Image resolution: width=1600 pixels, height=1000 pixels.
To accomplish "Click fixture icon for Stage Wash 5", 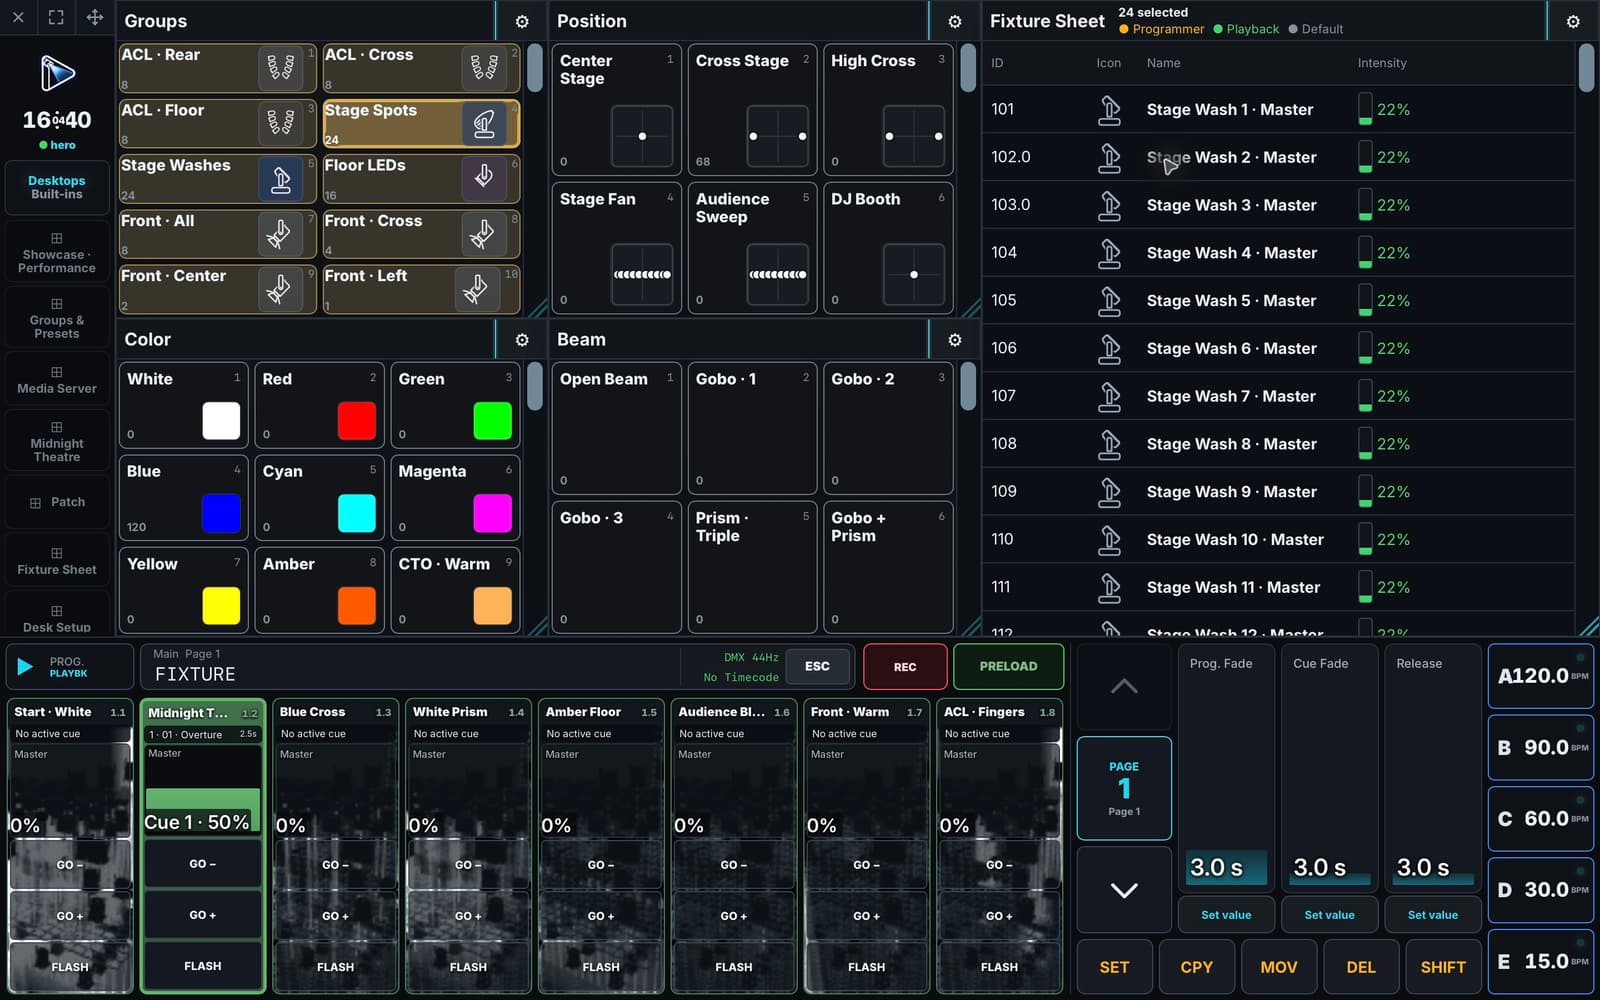I will (1109, 300).
